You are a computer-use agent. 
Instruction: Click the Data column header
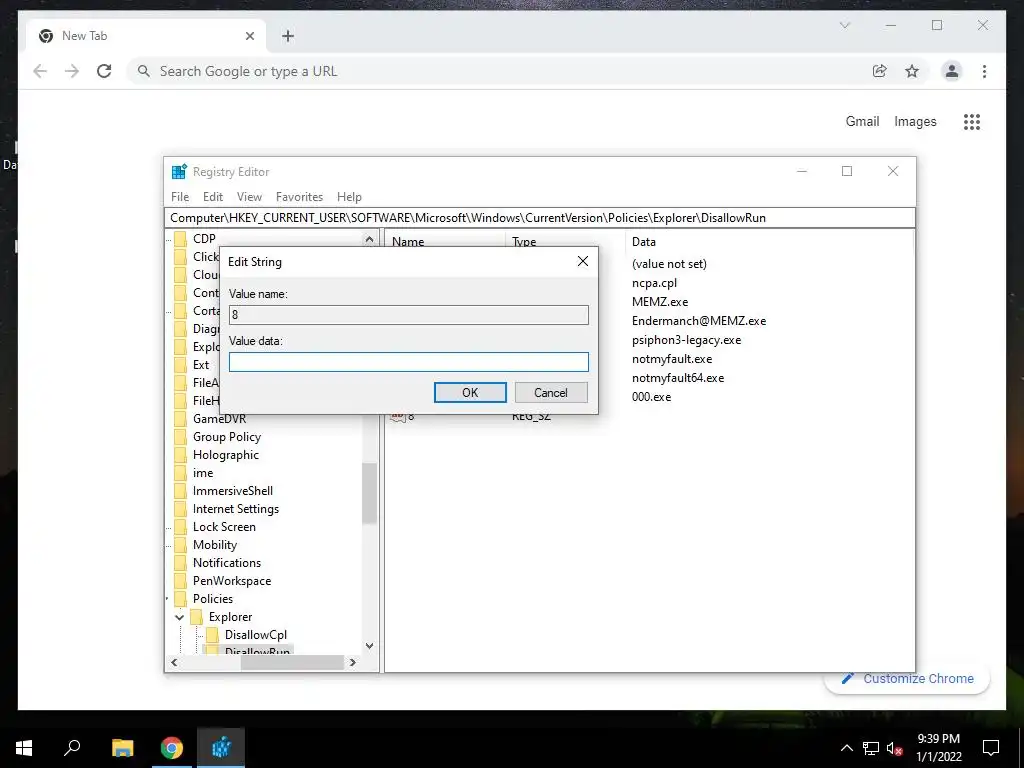pos(643,242)
